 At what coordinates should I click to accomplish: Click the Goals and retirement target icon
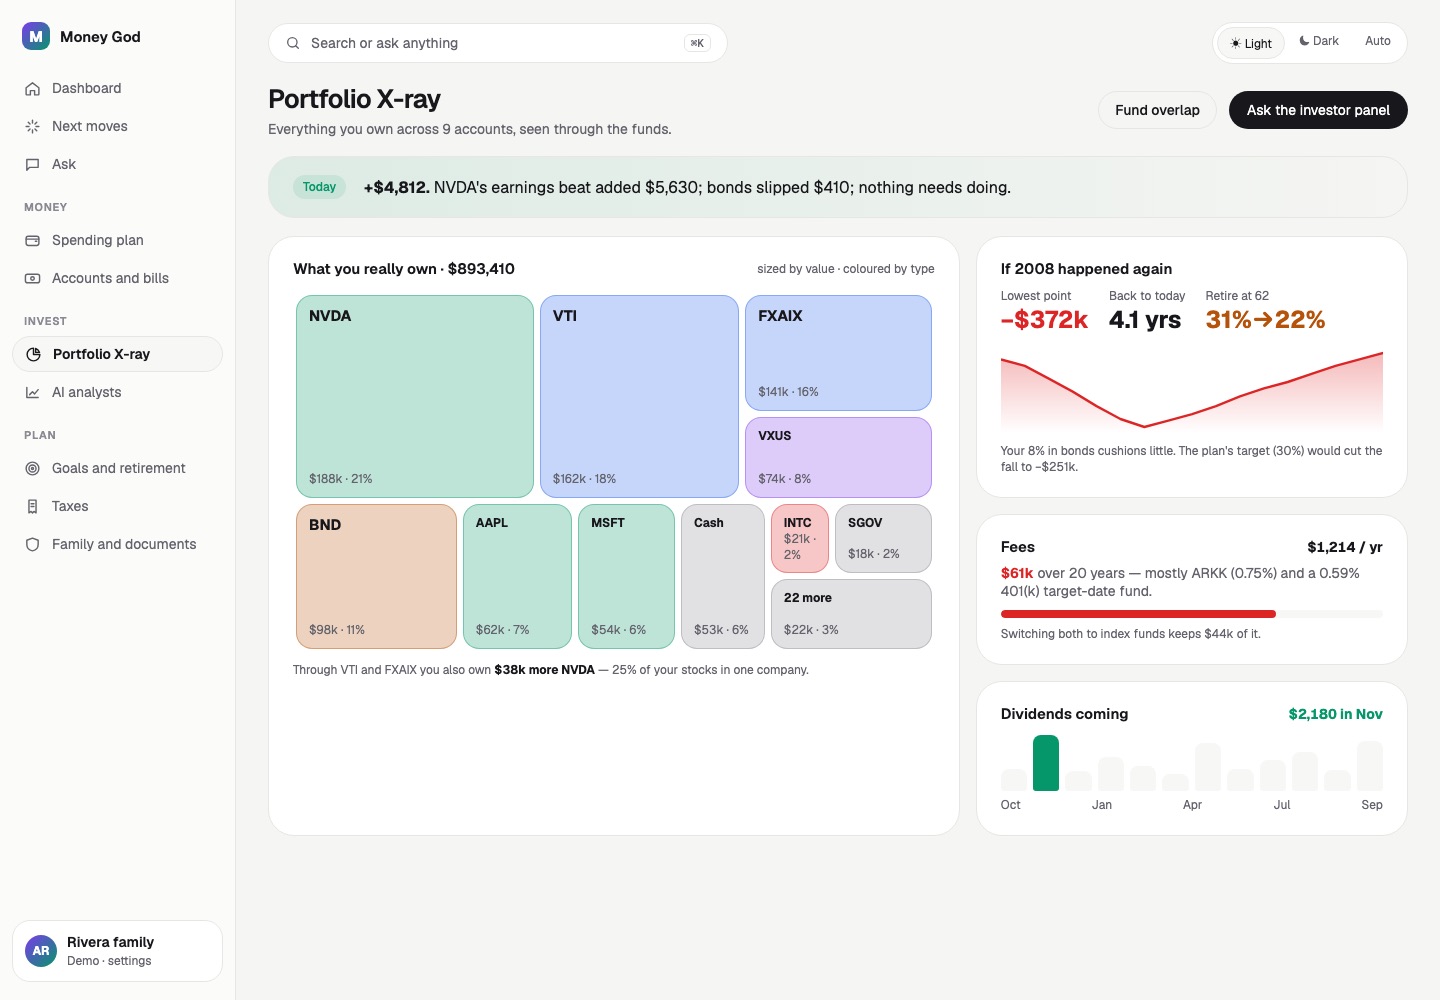[32, 468]
